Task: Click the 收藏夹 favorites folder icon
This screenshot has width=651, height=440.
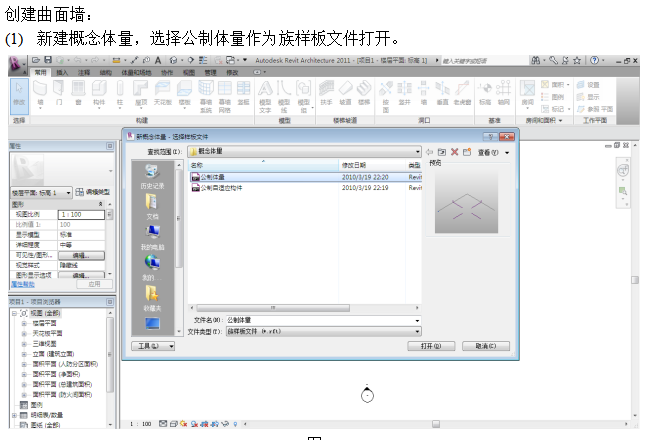Action: coord(152,293)
